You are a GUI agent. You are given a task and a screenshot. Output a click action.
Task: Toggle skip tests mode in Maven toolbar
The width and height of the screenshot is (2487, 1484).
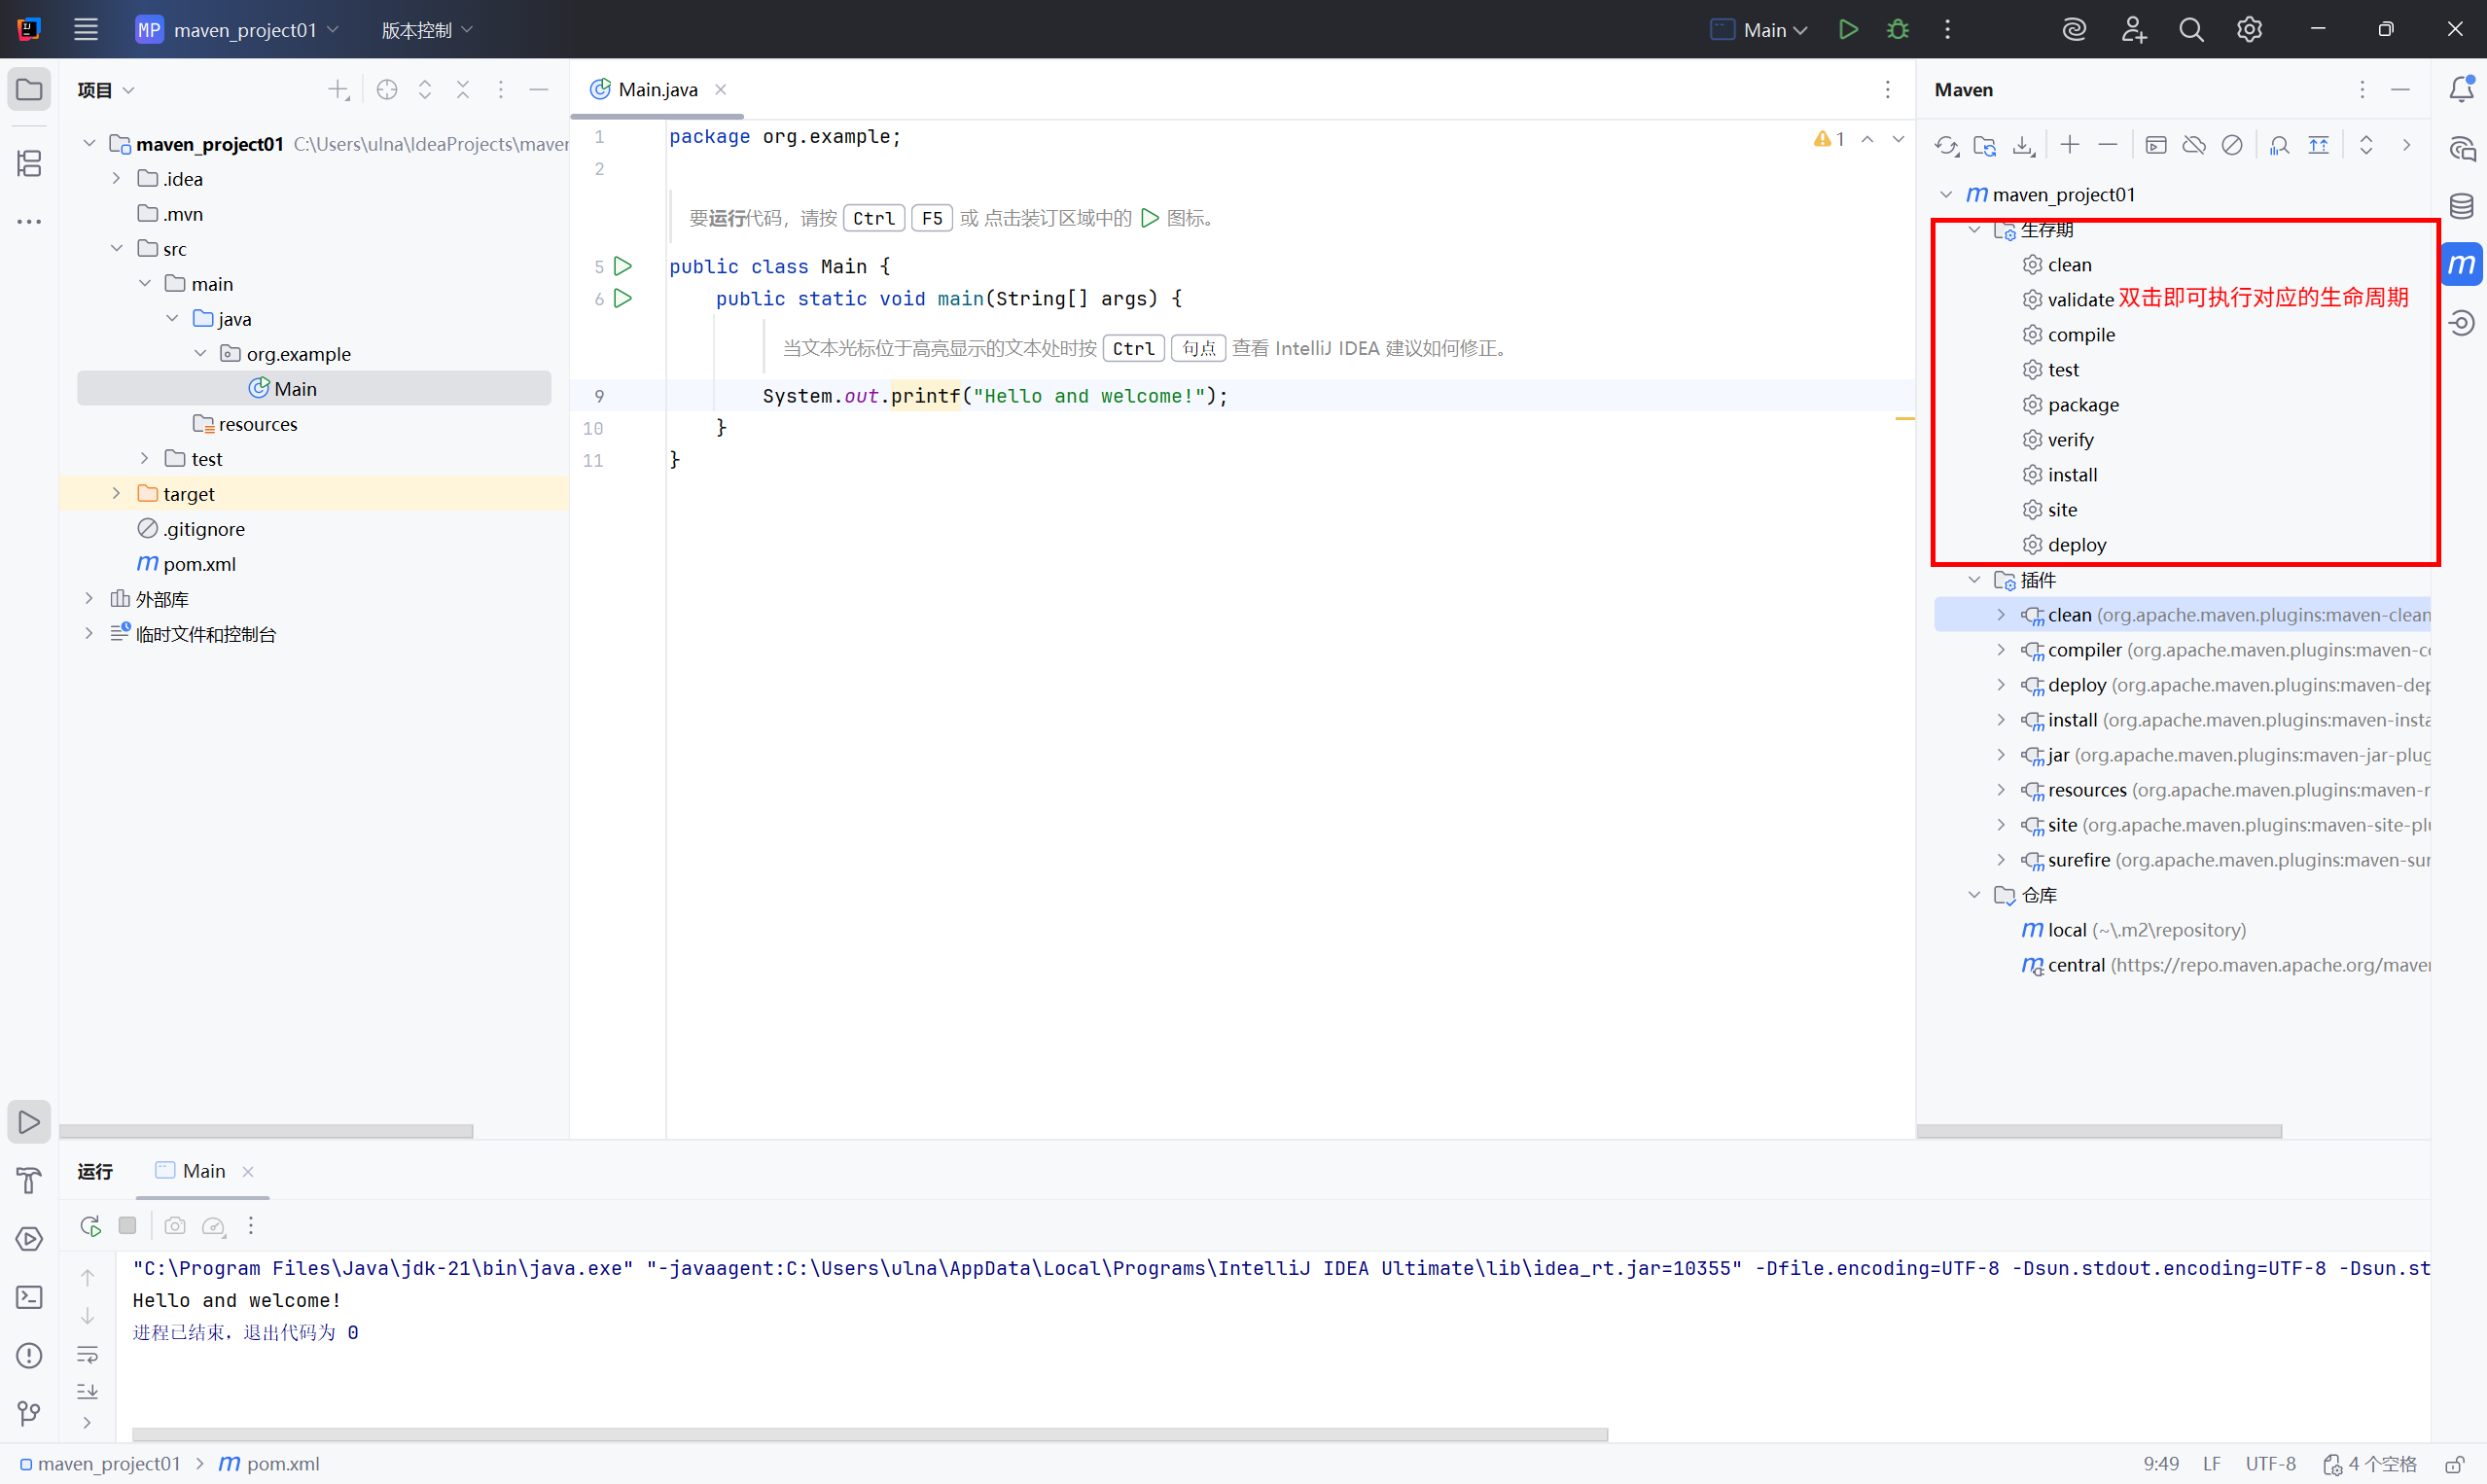(2232, 146)
